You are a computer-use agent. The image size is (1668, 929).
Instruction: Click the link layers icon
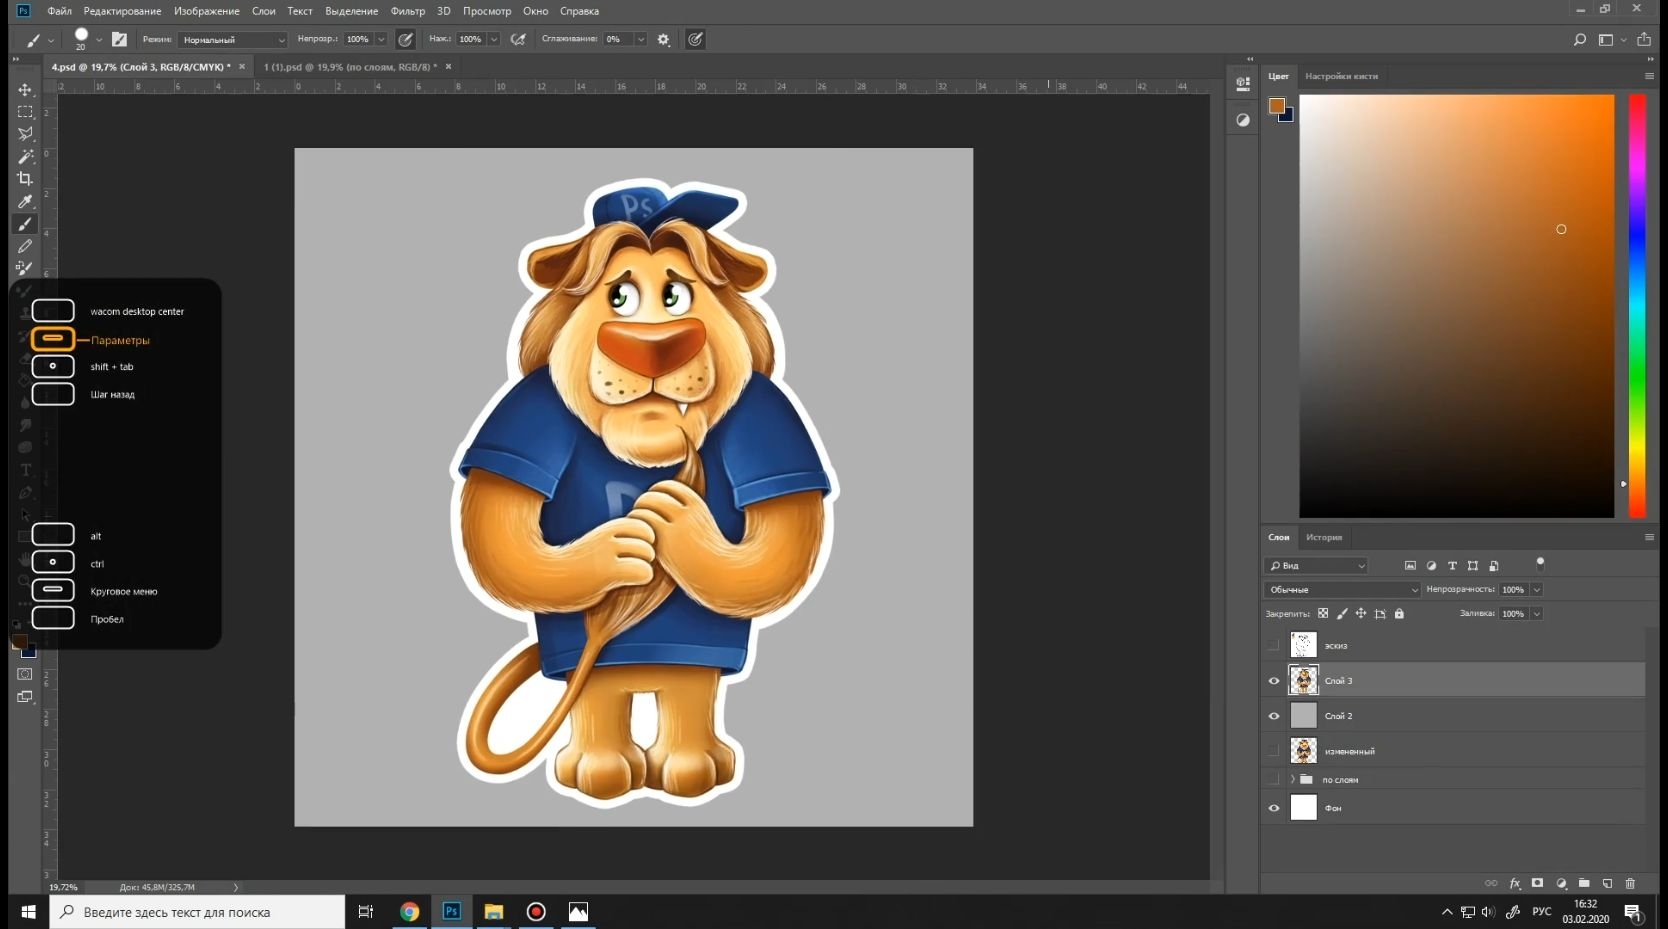(x=1491, y=883)
